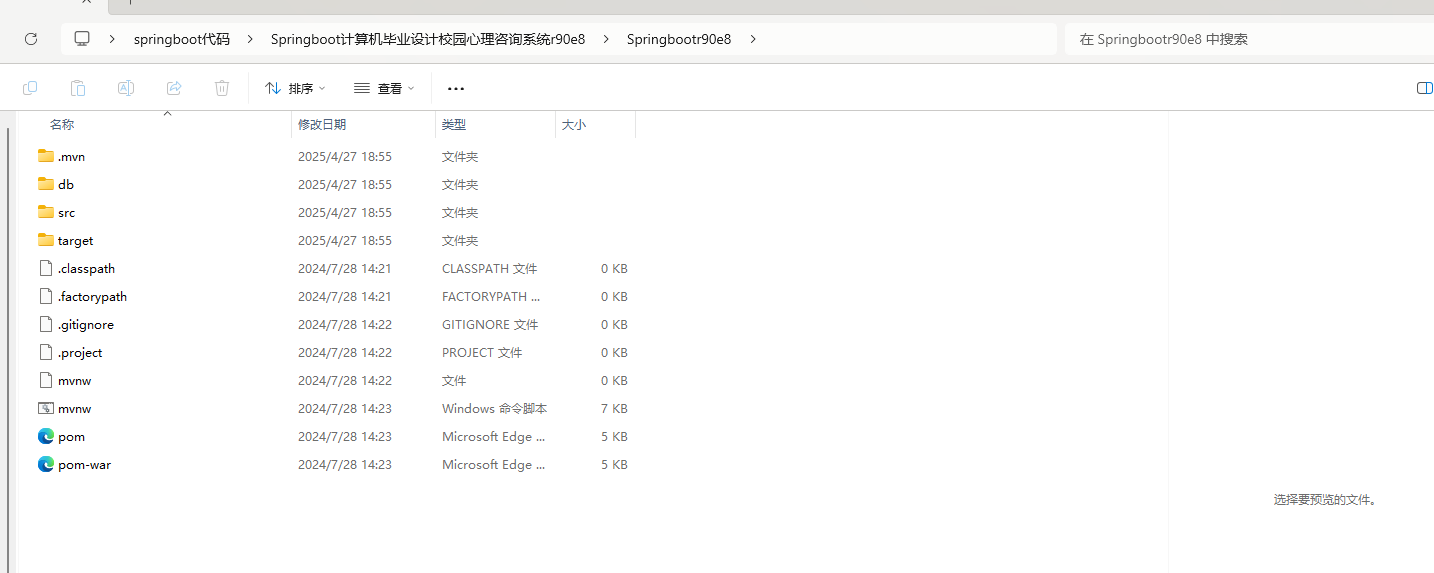Screen dimensions: 1434x573
Task: Click the CLASSPATH 文件 type cell
Action: pos(490,269)
